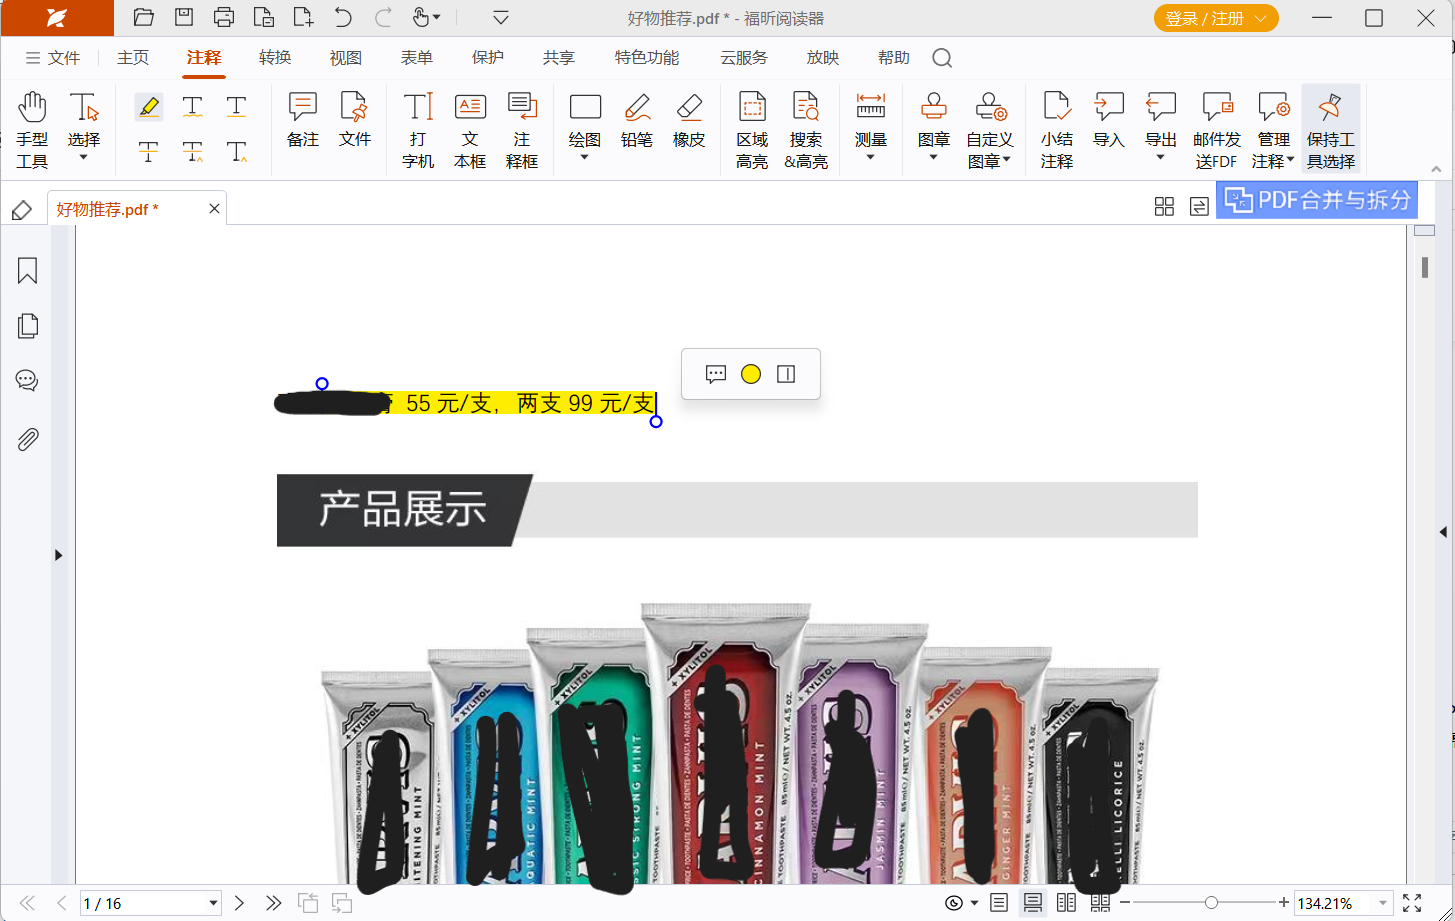The width and height of the screenshot is (1455, 921).
Task: Pick the Eraser (橡皮) tool
Action: (689, 120)
